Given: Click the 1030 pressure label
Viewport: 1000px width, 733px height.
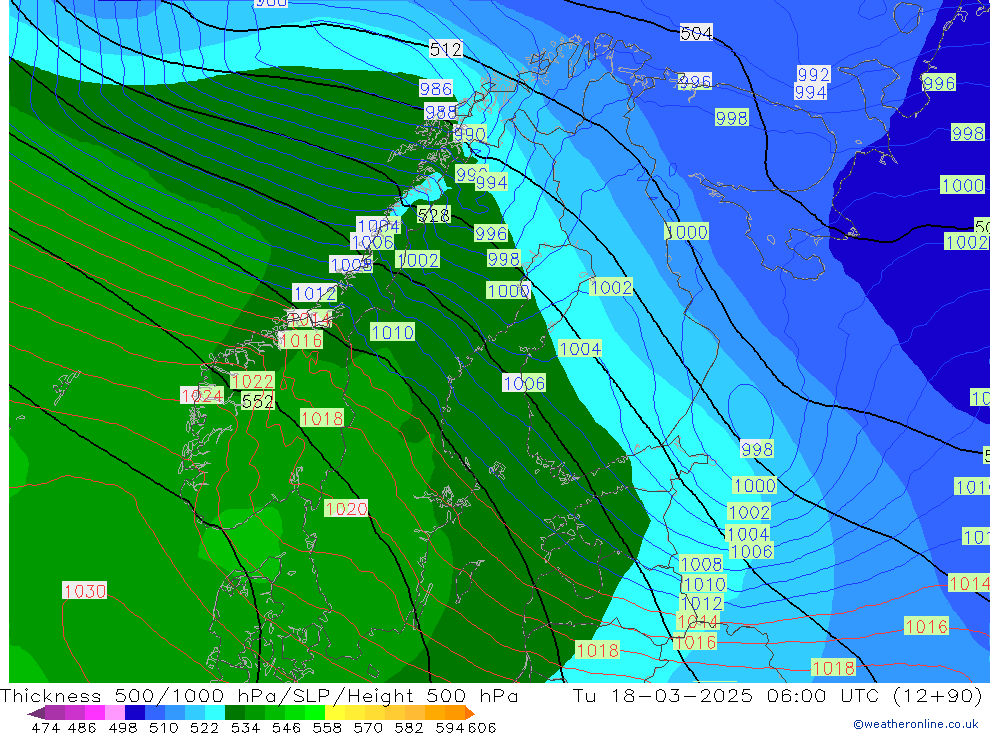Looking at the screenshot, I should (84, 591).
